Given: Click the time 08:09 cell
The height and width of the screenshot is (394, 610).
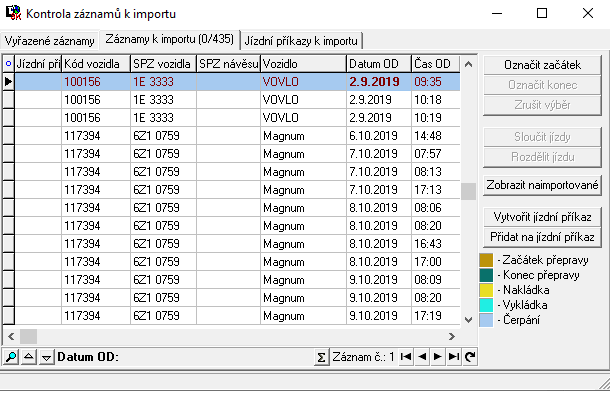Looking at the screenshot, I should pos(436,280).
